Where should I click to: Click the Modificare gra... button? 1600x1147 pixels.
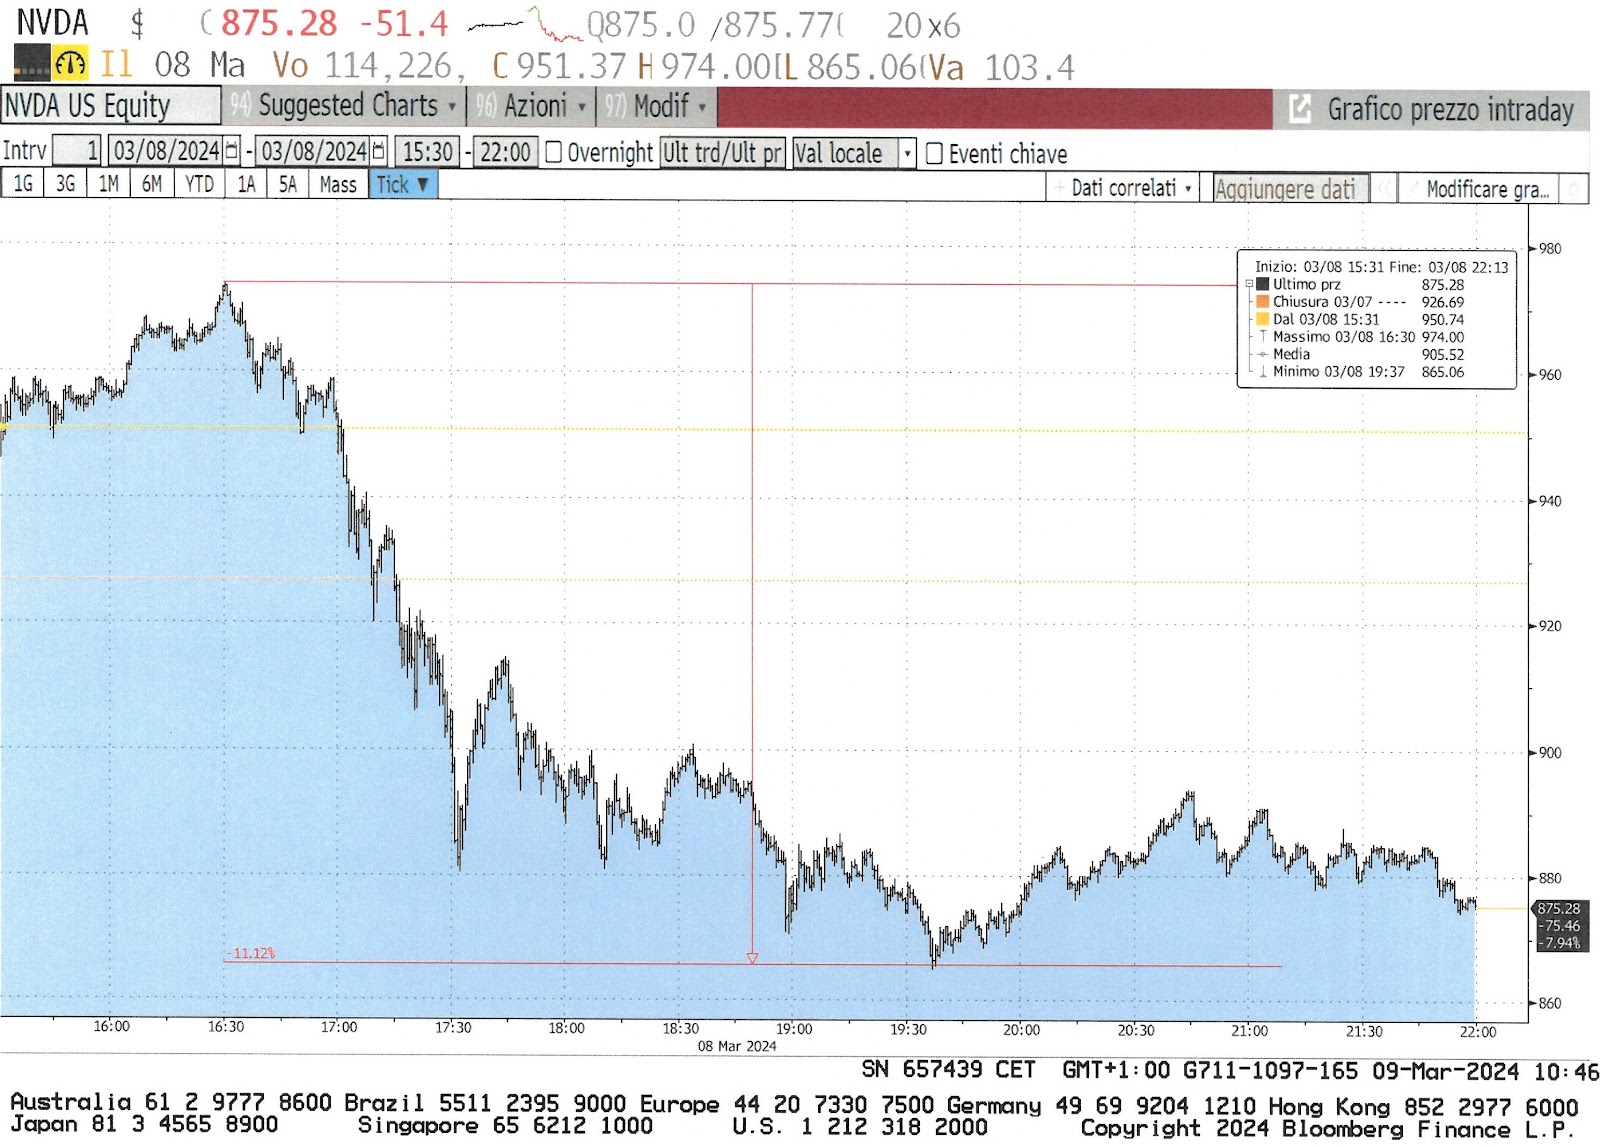[x=1479, y=188]
